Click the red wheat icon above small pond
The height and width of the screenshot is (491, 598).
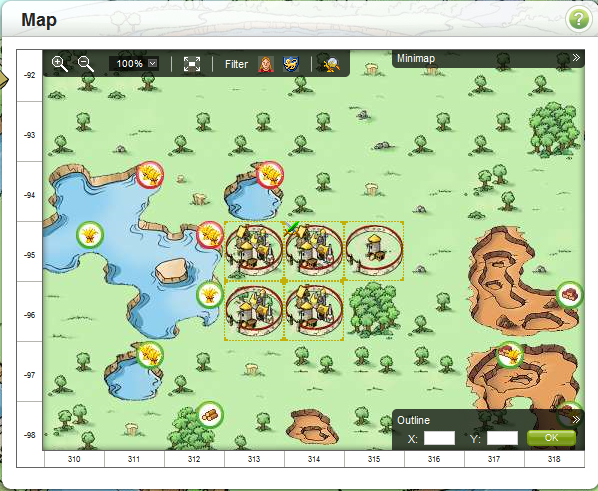click(270, 175)
